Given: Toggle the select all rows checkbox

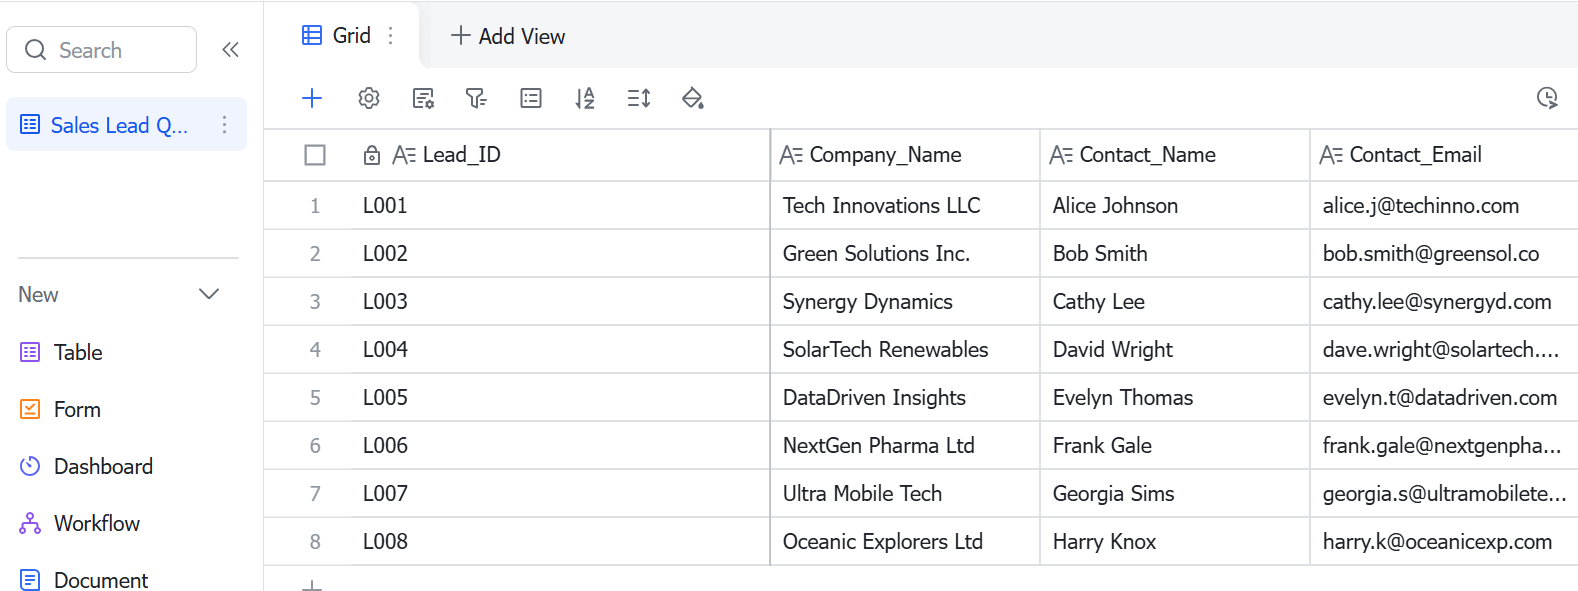Looking at the screenshot, I should 315,155.
